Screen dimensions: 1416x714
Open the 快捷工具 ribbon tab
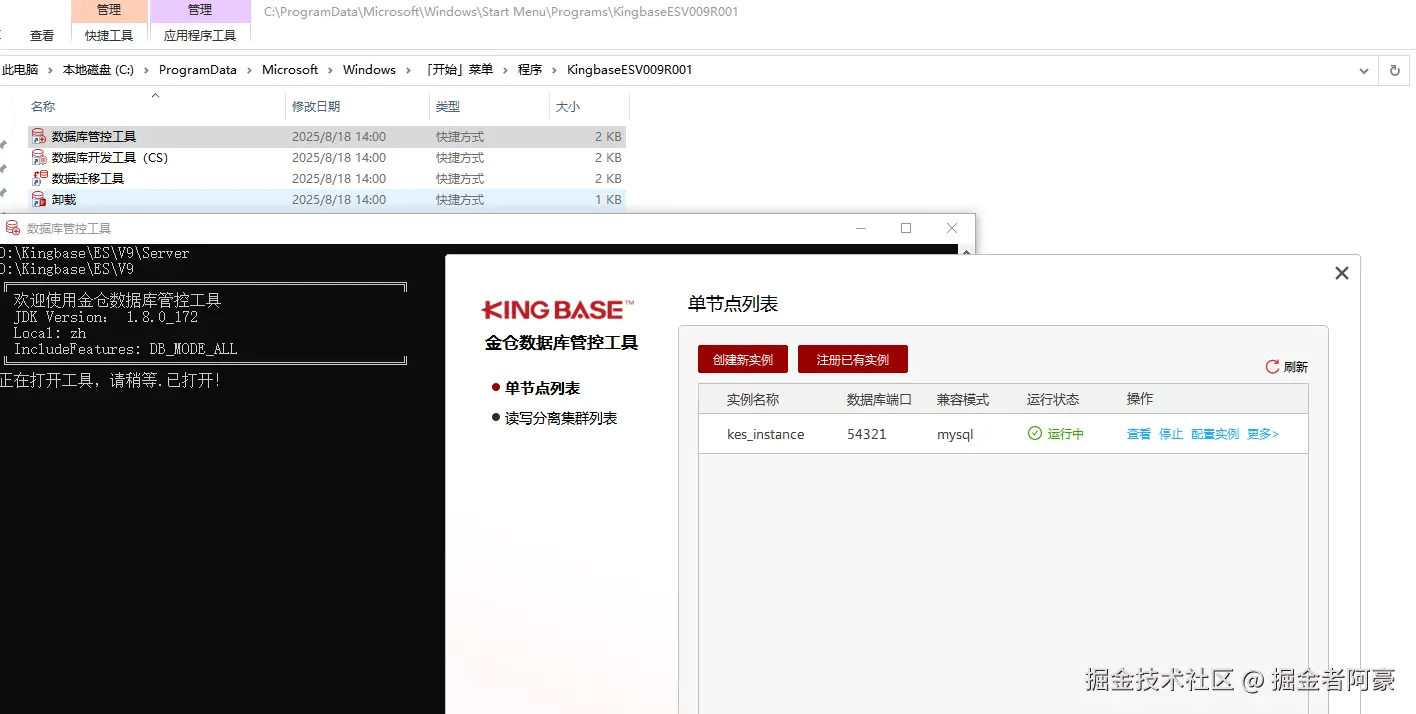(x=109, y=35)
